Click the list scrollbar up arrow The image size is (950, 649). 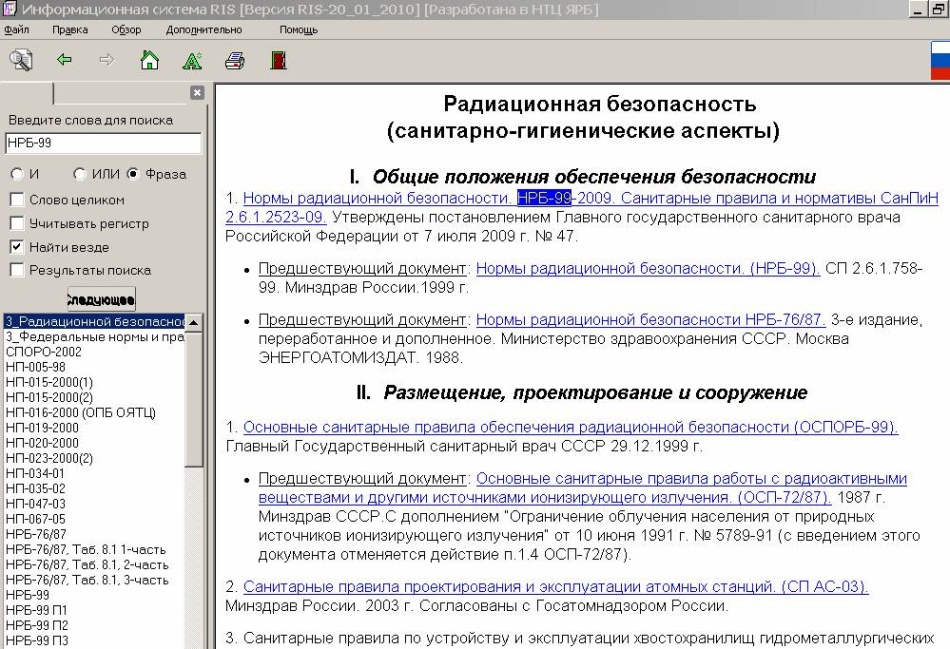pyautogui.click(x=194, y=322)
